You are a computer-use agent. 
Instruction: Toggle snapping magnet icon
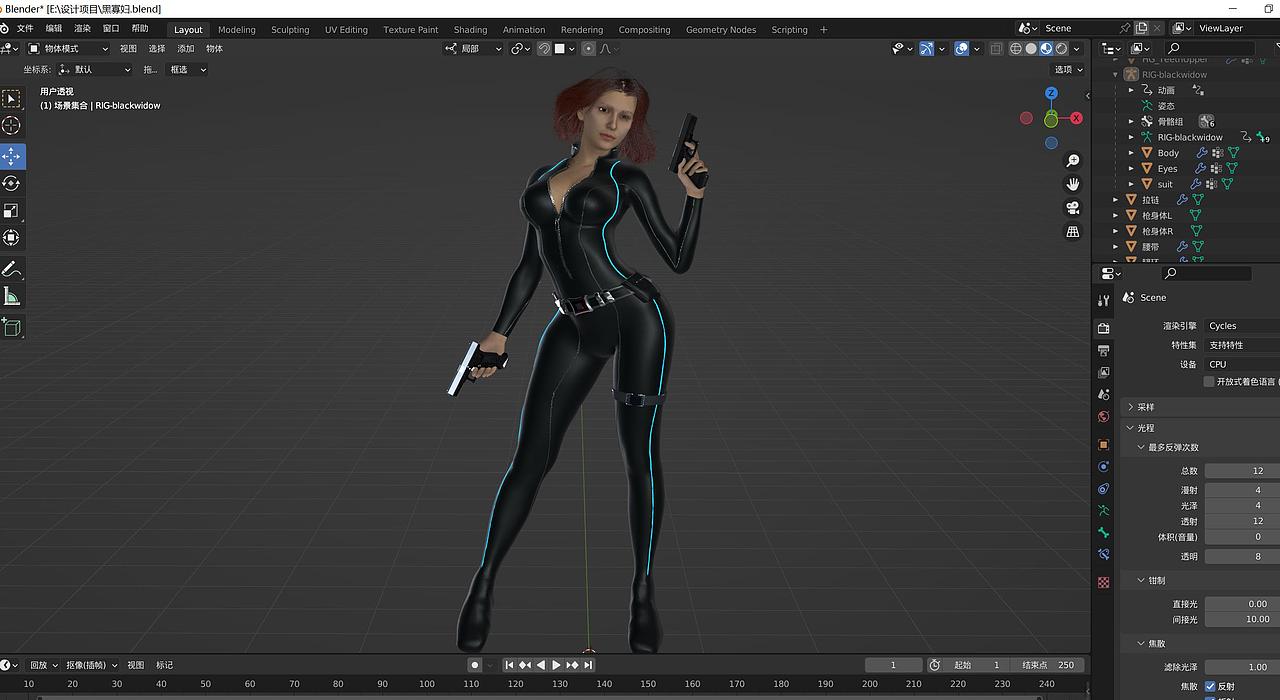click(x=543, y=48)
